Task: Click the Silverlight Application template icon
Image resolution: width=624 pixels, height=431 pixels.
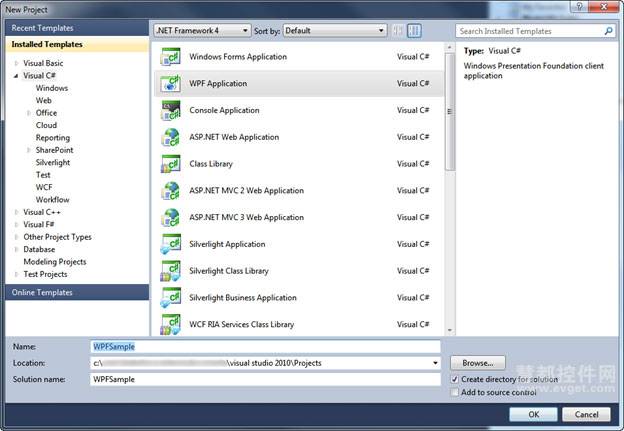Action: tap(171, 244)
